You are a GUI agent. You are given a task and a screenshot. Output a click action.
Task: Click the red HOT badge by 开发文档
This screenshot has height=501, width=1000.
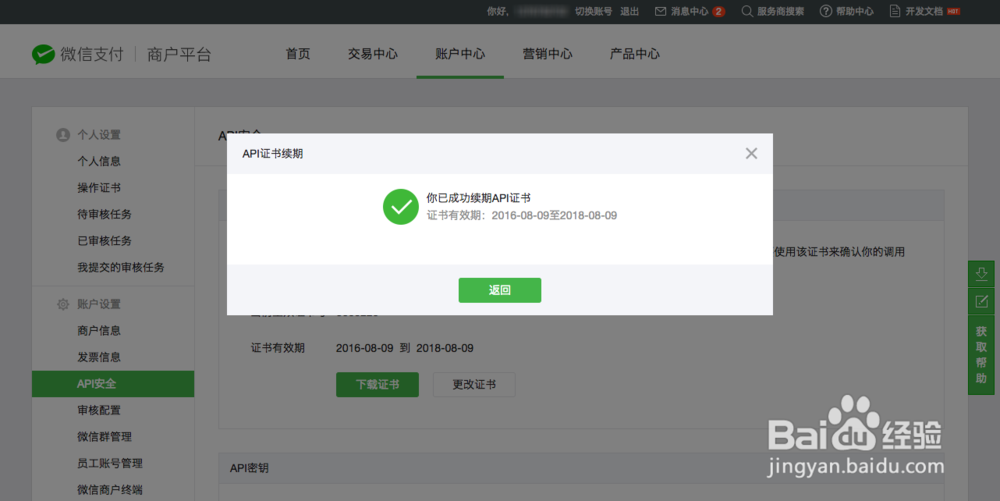(953, 11)
